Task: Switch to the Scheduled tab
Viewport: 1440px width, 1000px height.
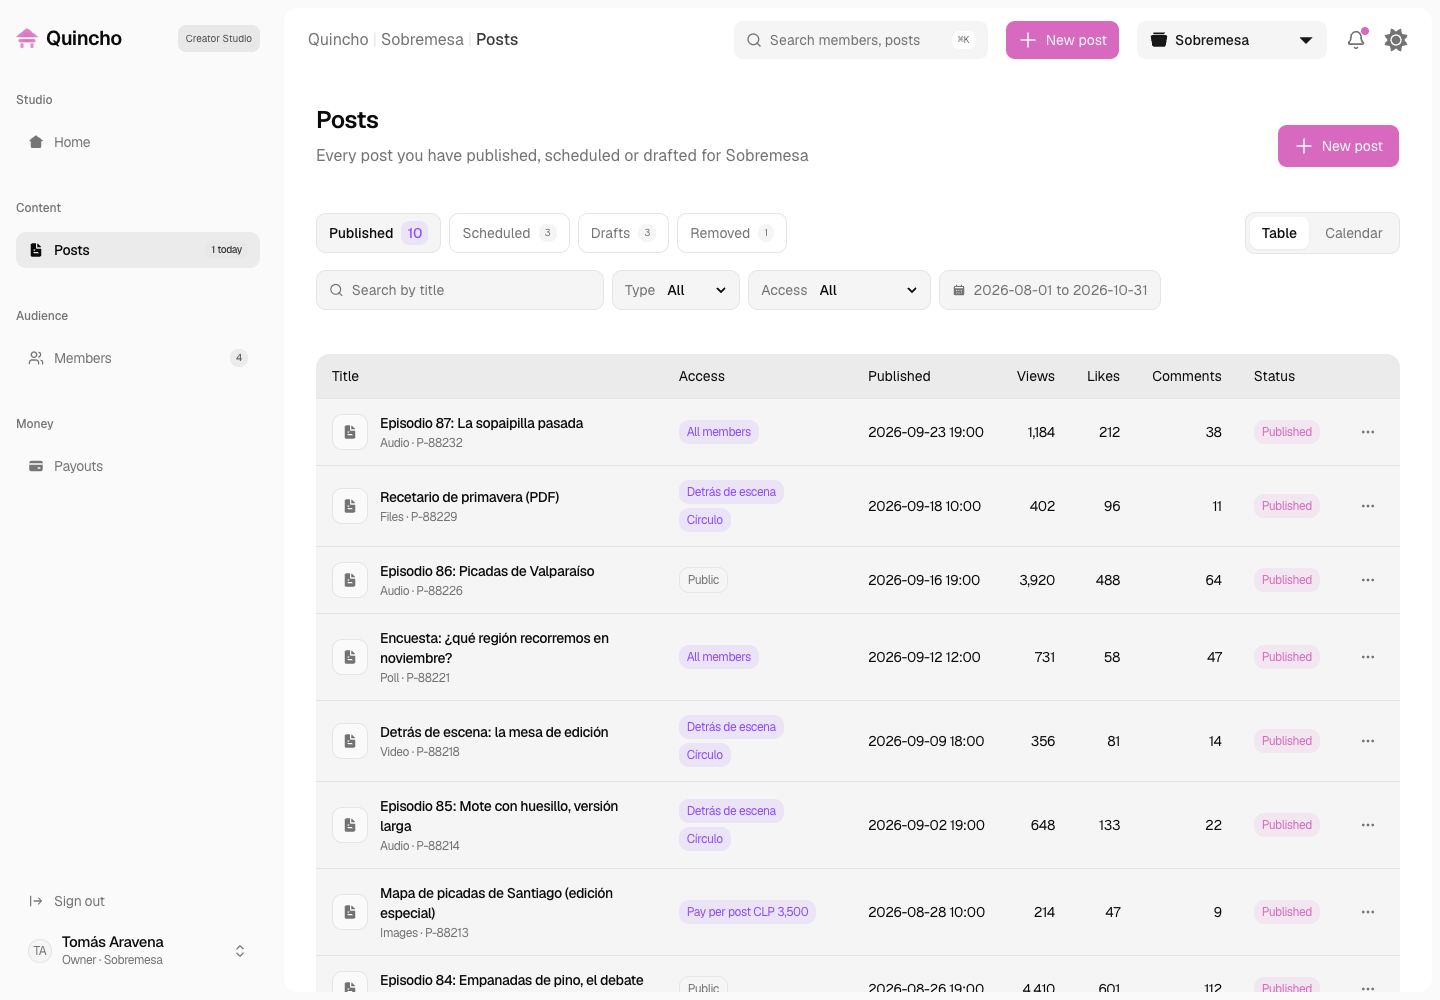Action: pyautogui.click(x=509, y=233)
